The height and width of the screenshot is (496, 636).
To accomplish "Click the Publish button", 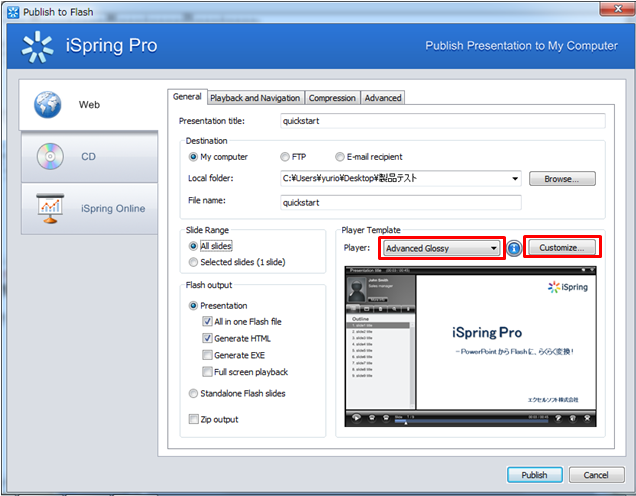I will pyautogui.click(x=535, y=475).
